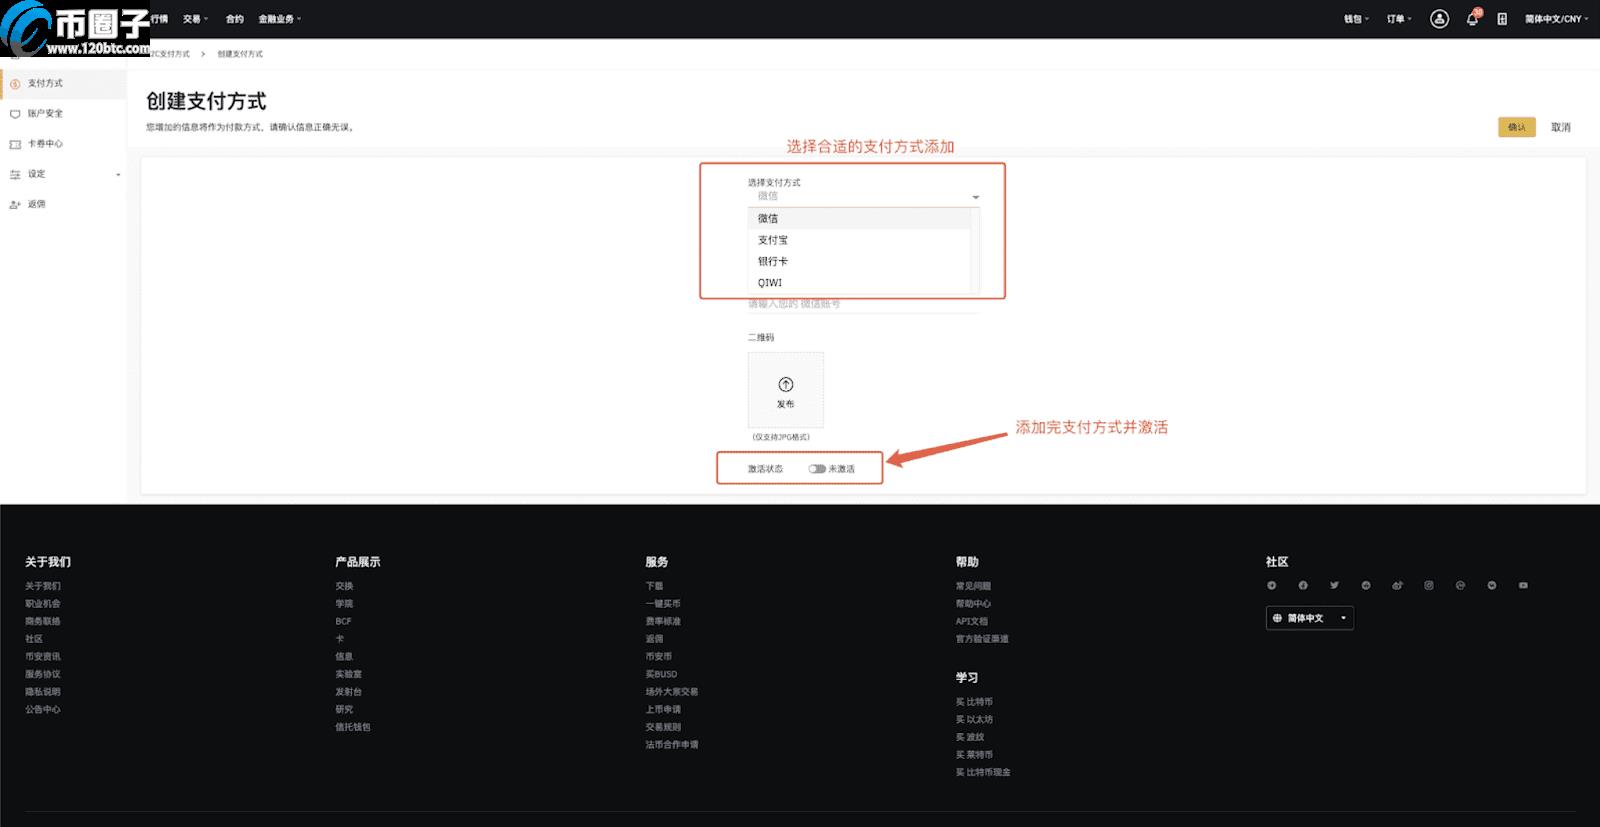This screenshot has height=827, width=1600.
Task: Open 隐私说明 footer link
Action: click(x=43, y=692)
